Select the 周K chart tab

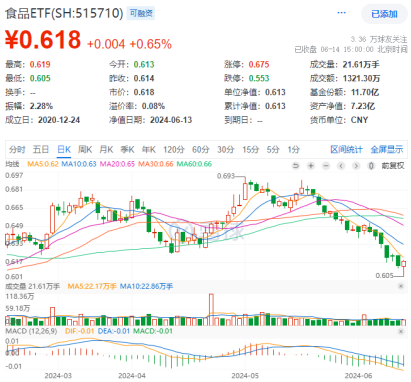tap(85, 149)
